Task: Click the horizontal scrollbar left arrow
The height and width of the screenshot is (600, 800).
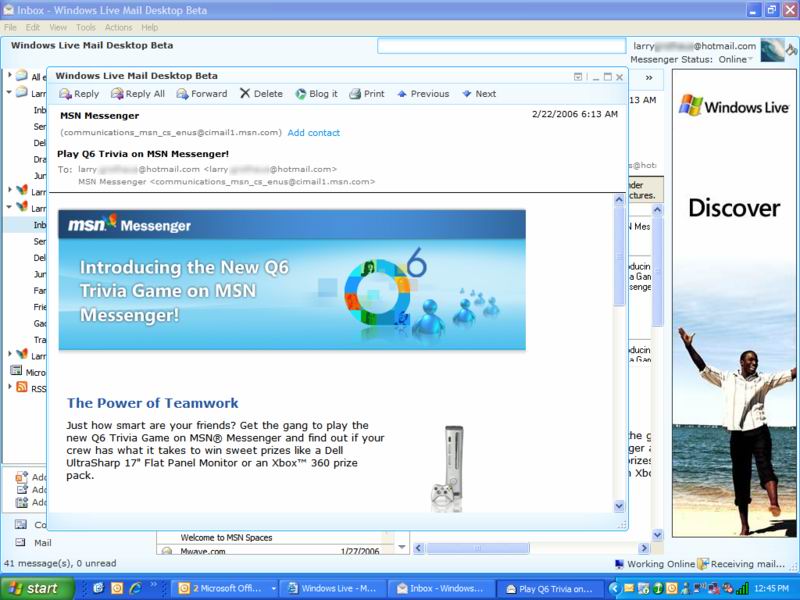Action: [419, 548]
